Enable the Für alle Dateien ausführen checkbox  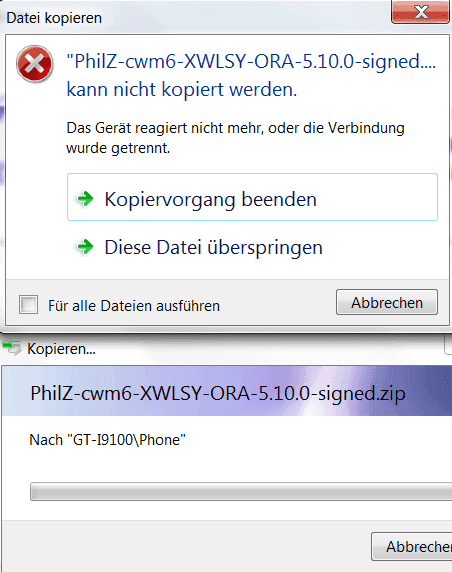(x=28, y=305)
